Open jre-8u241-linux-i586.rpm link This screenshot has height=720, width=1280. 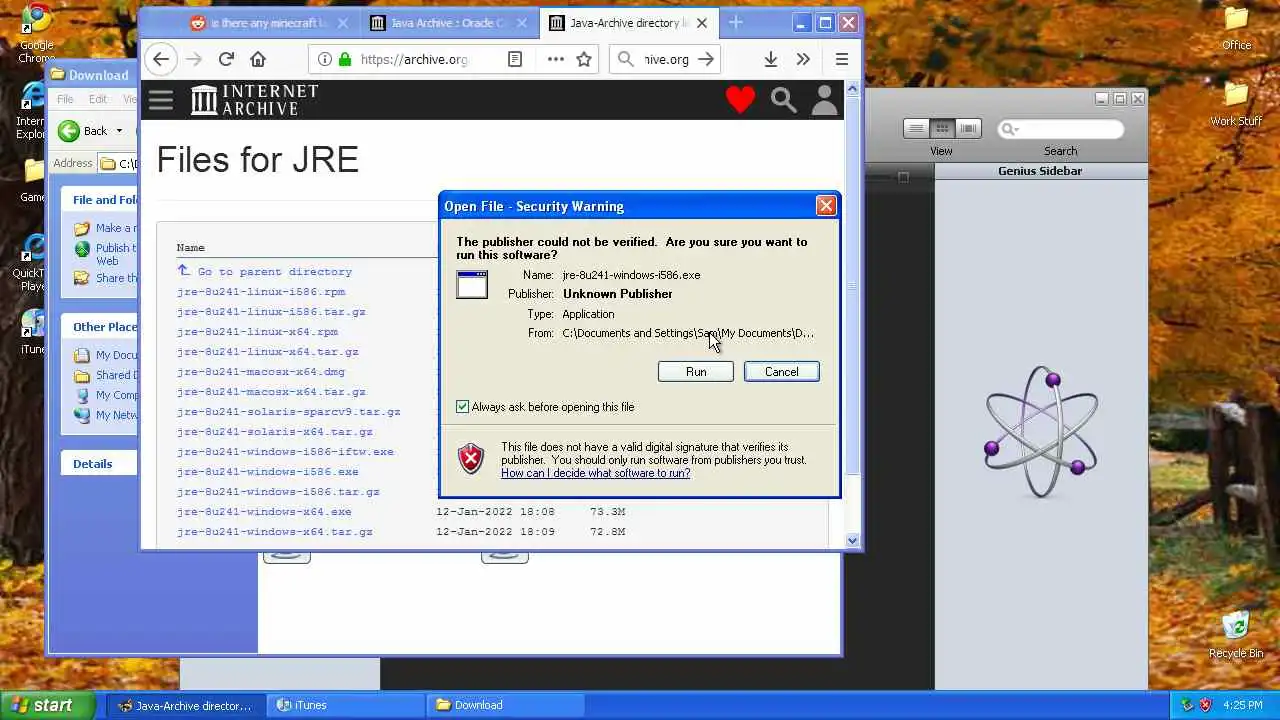click(261, 292)
